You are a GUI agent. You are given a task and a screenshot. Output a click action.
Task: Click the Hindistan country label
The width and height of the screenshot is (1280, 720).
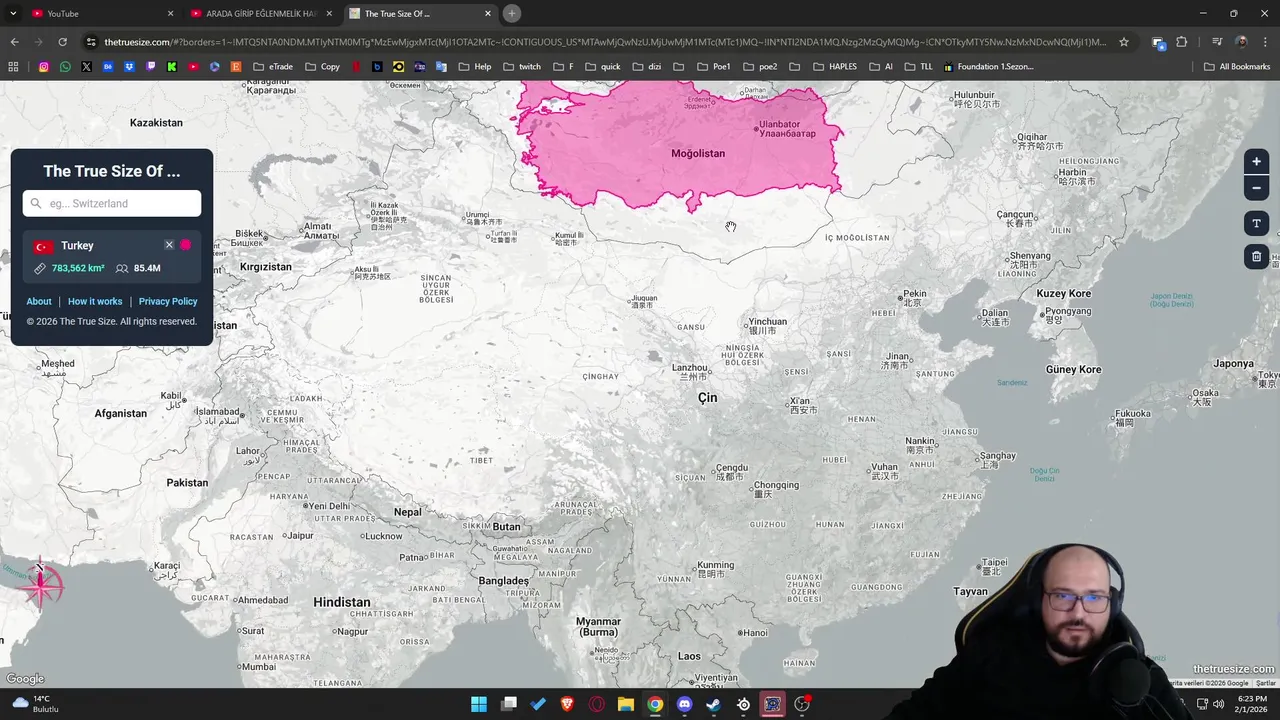tap(342, 602)
